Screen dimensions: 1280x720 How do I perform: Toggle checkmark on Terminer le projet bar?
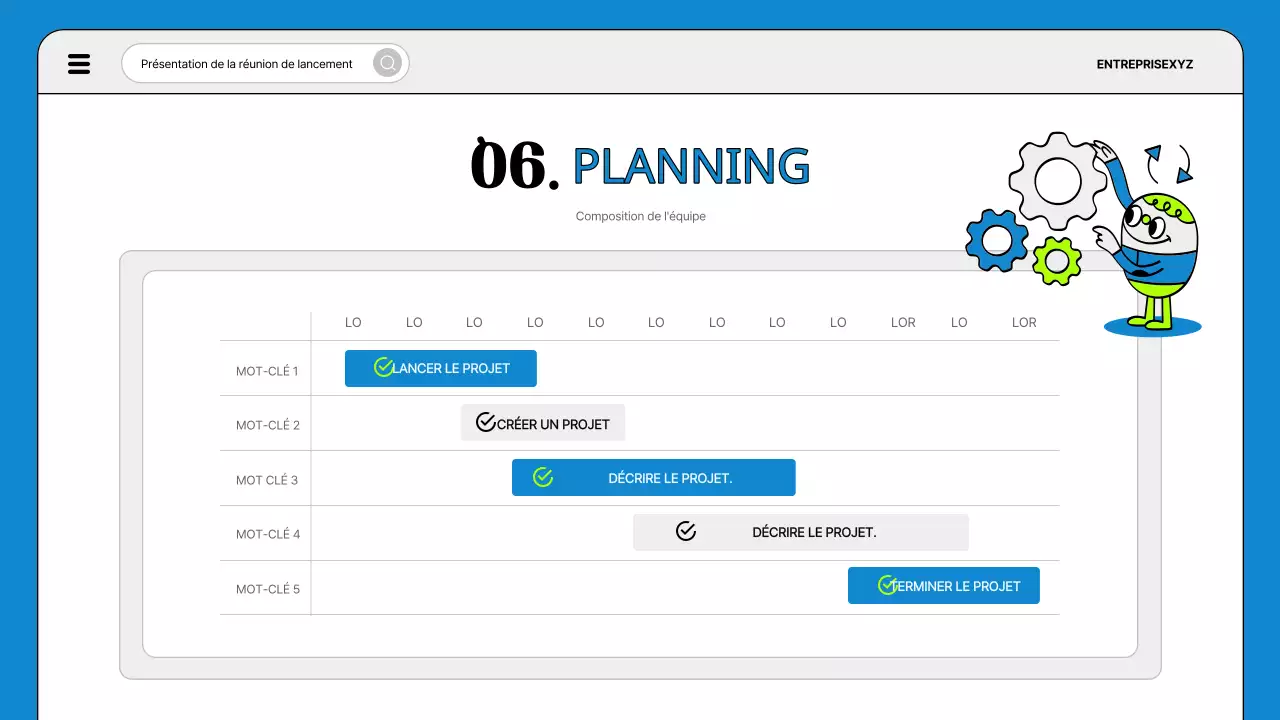coord(886,585)
